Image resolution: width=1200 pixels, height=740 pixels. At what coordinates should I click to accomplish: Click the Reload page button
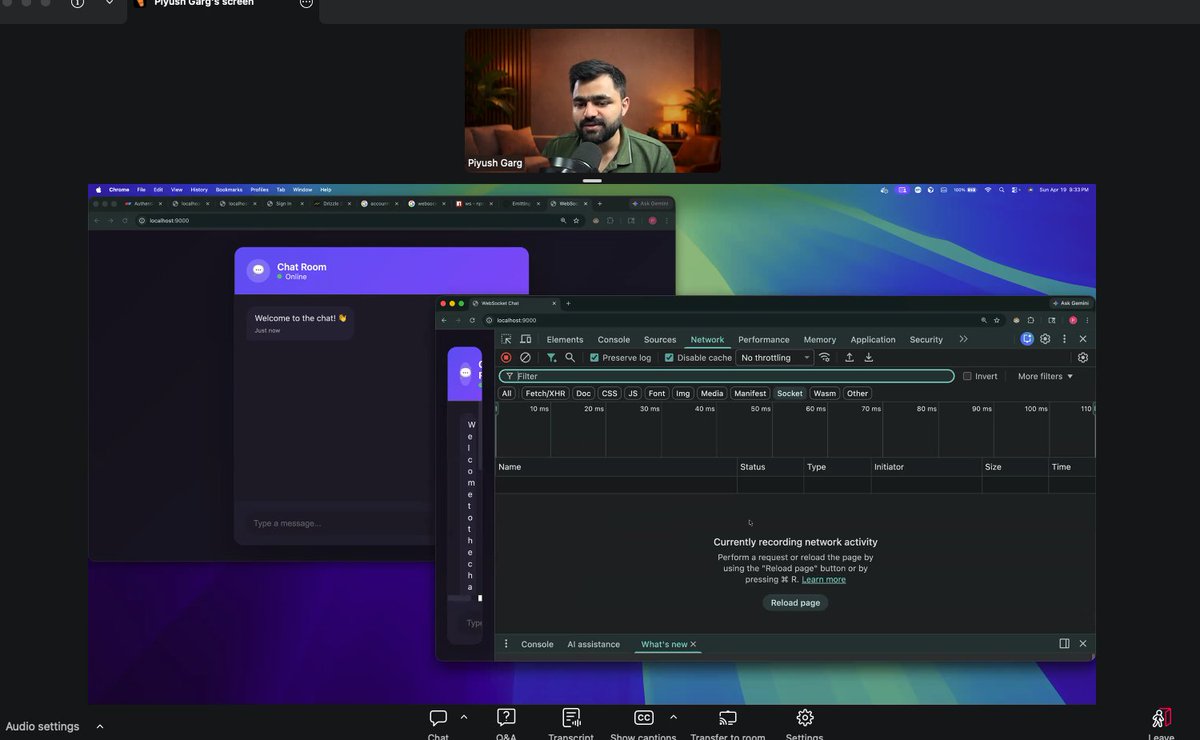pyautogui.click(x=795, y=602)
